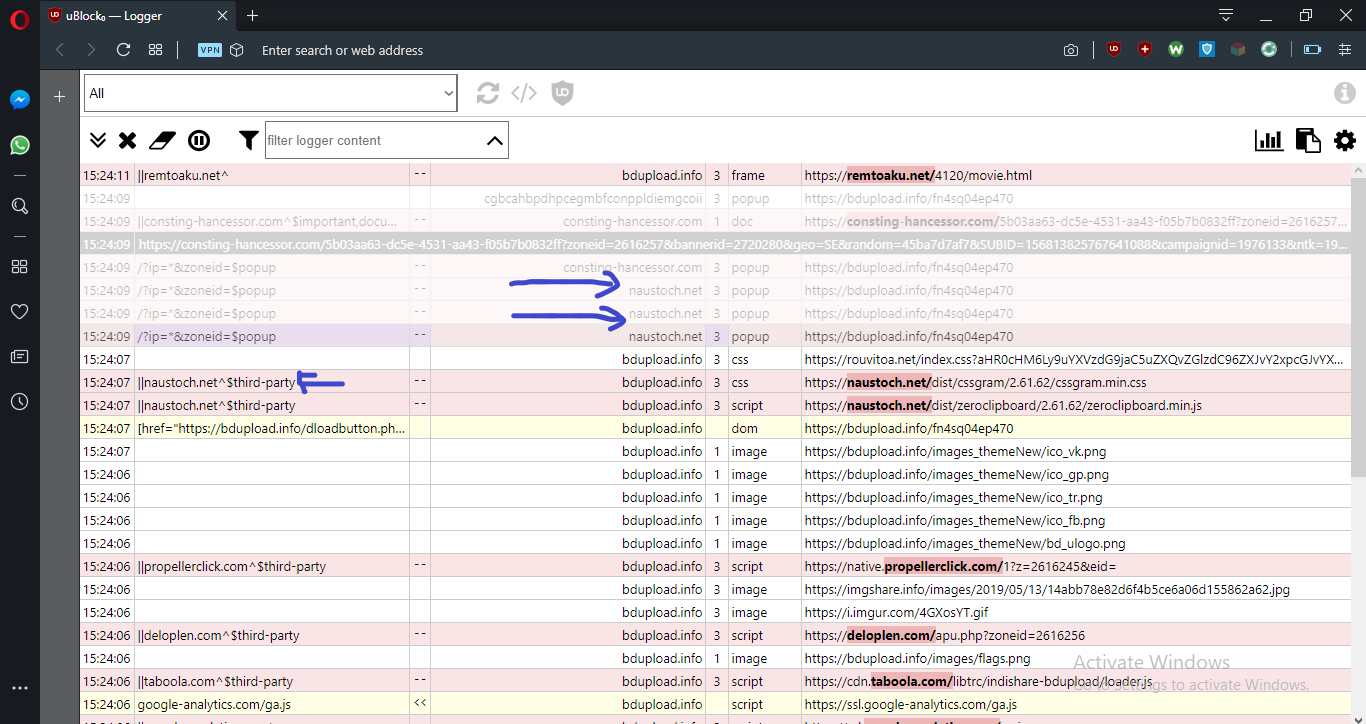The width and height of the screenshot is (1366, 724).
Task: Toggle the blue shield extension icon
Action: pos(1207,48)
